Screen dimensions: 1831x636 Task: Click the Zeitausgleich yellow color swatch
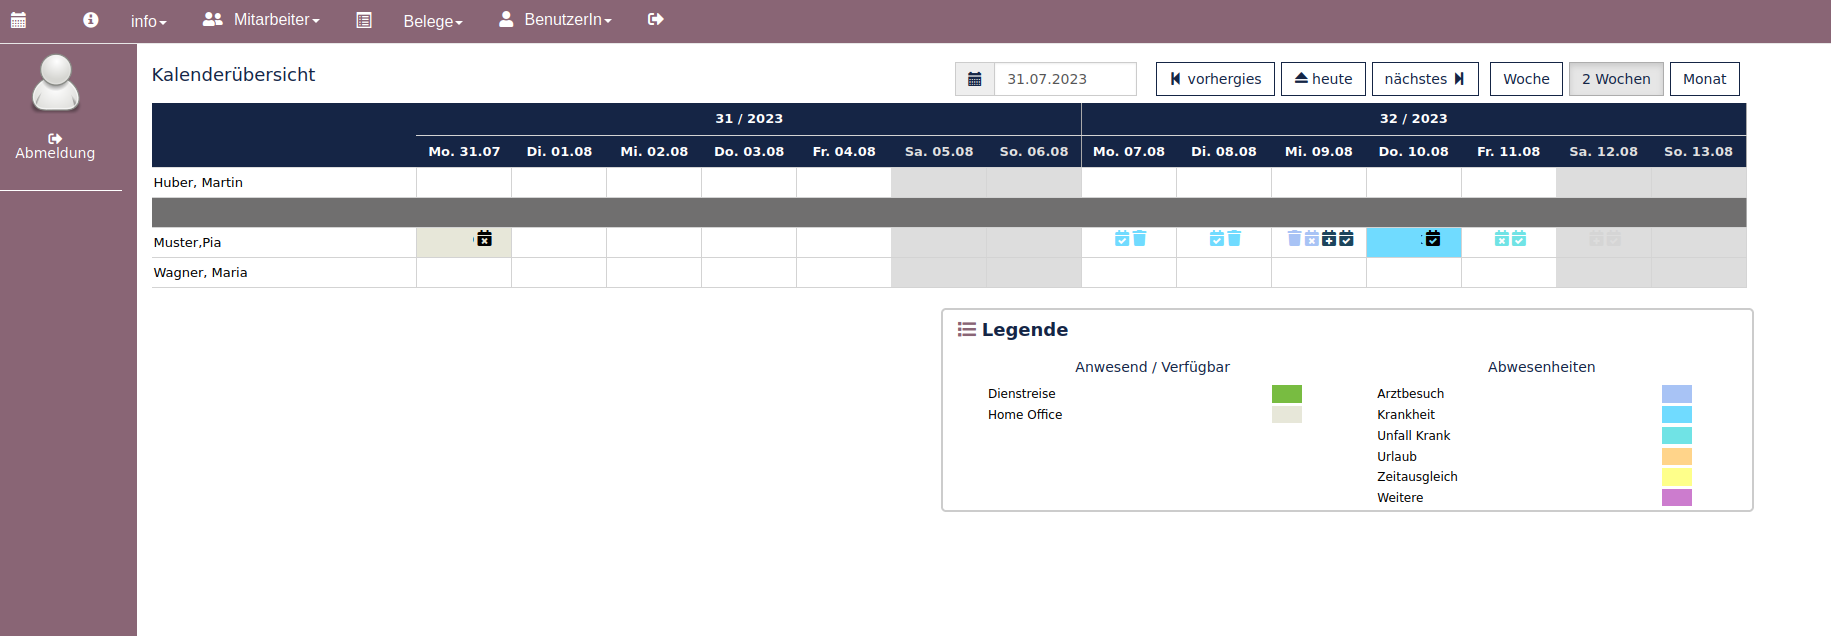click(x=1677, y=477)
